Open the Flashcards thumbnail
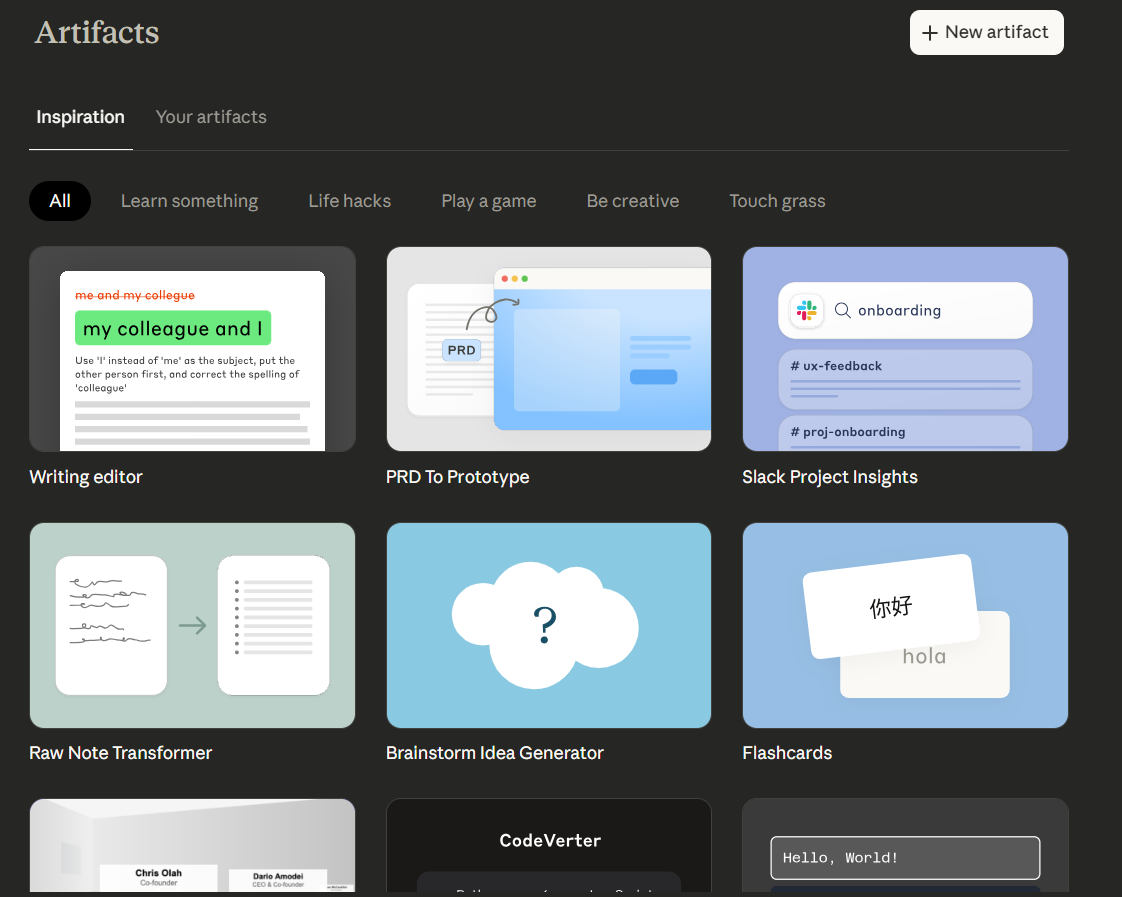Viewport: 1122px width, 897px height. [x=905, y=625]
